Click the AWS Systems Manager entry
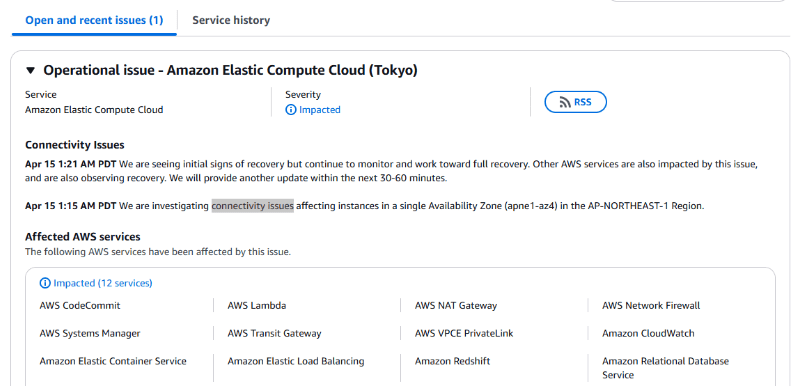 90,334
